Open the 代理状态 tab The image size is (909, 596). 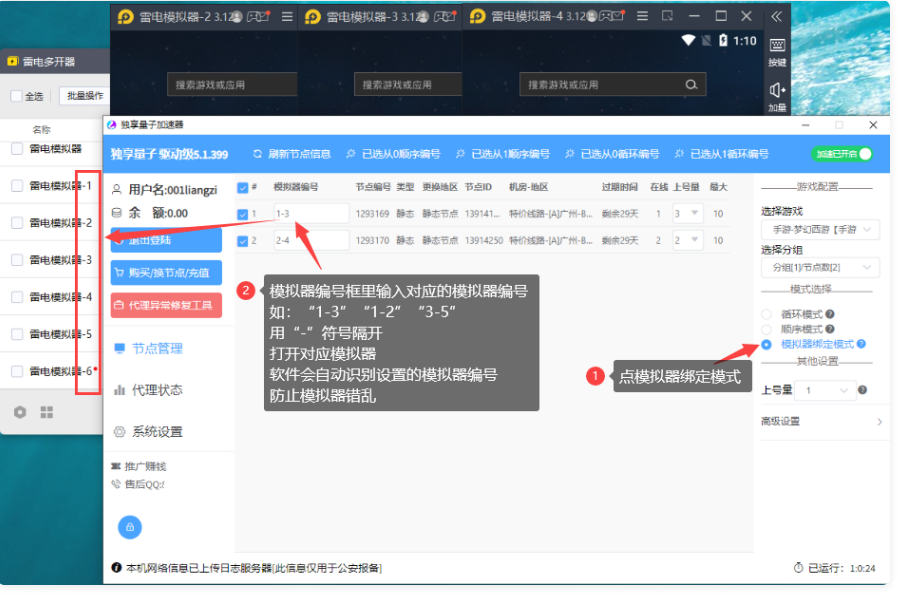point(150,390)
